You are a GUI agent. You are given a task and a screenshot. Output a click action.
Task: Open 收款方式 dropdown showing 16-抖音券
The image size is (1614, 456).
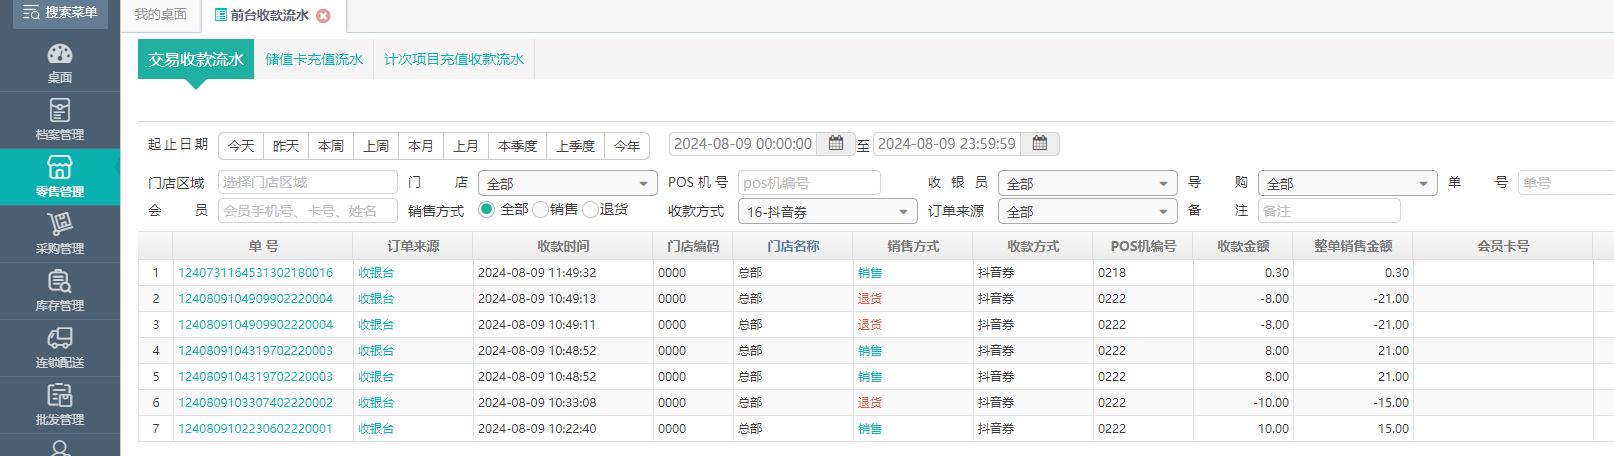pos(827,211)
